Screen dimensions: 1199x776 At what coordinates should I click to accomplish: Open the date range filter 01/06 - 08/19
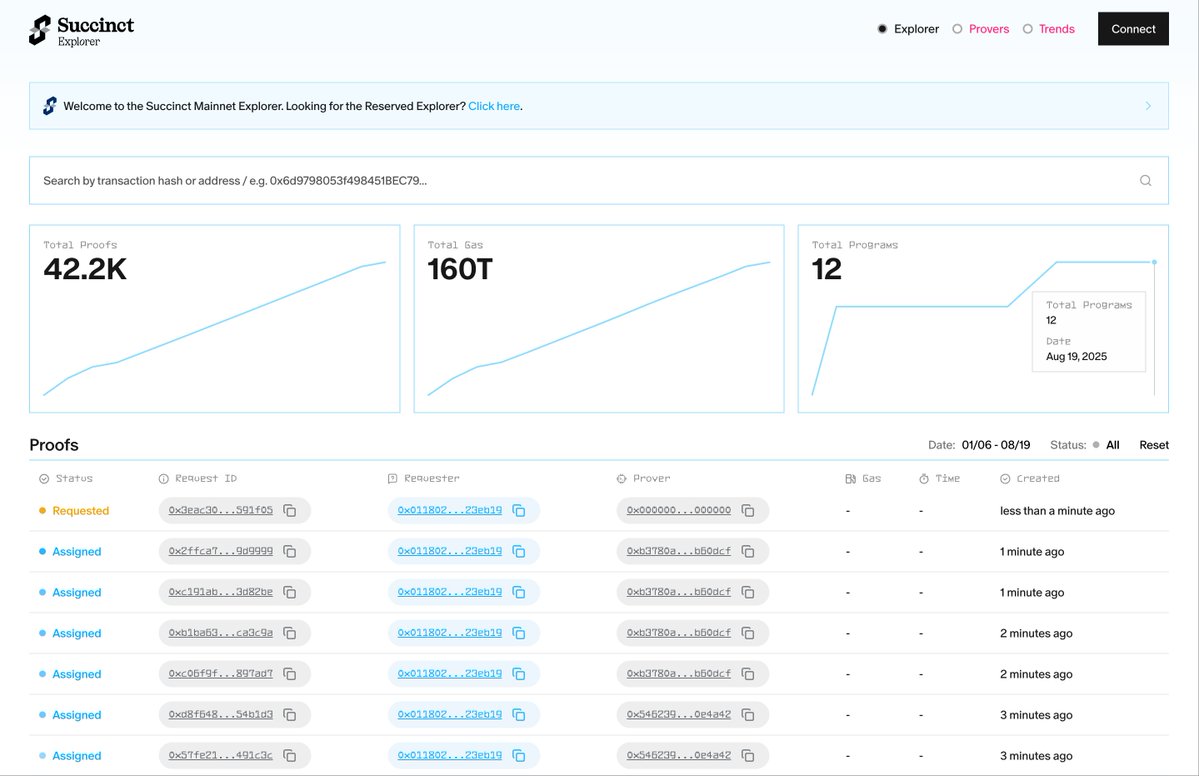(x=996, y=445)
